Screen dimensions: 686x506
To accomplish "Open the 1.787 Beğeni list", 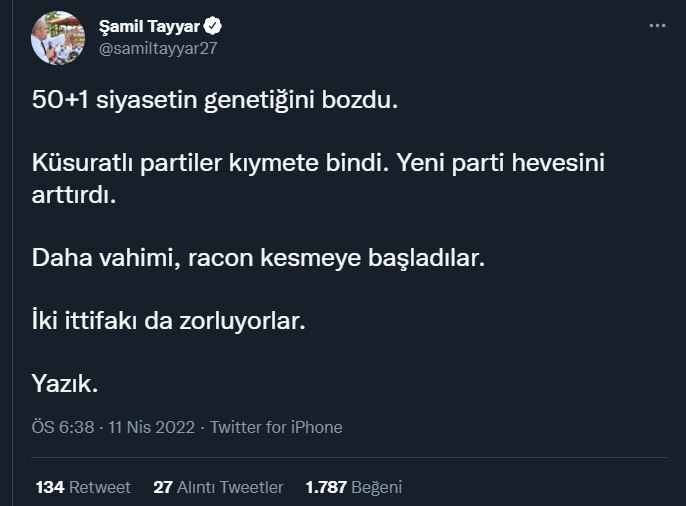I will 353,488.
